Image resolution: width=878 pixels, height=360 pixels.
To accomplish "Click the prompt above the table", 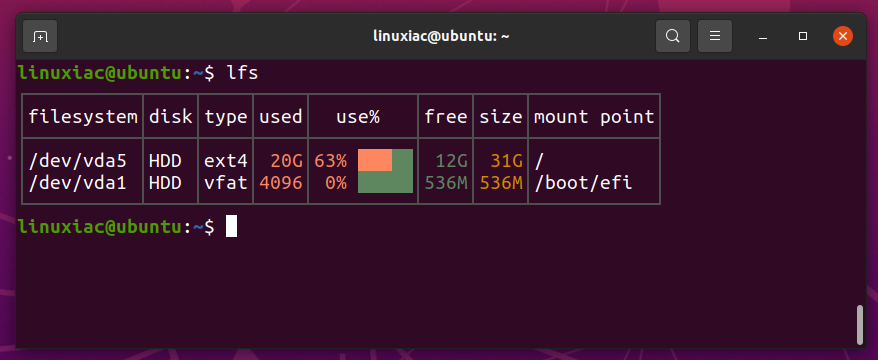I will point(116,73).
